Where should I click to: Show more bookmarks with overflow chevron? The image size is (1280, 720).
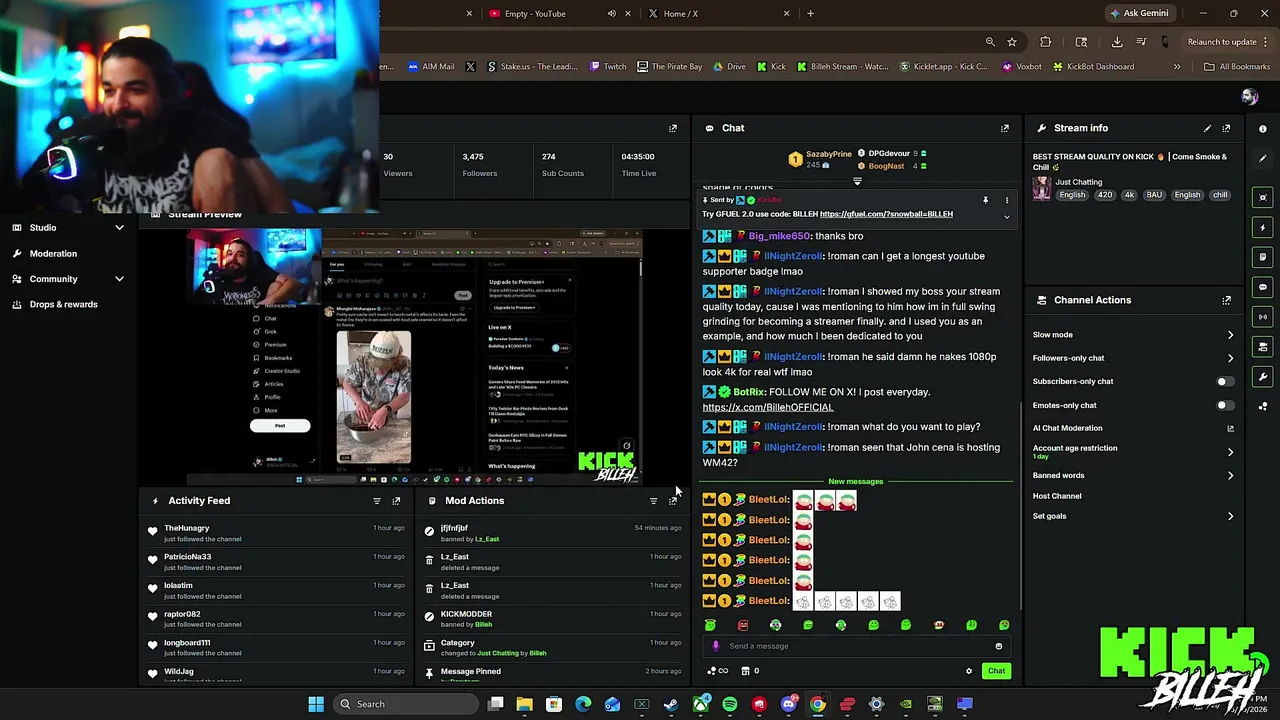point(1177,67)
